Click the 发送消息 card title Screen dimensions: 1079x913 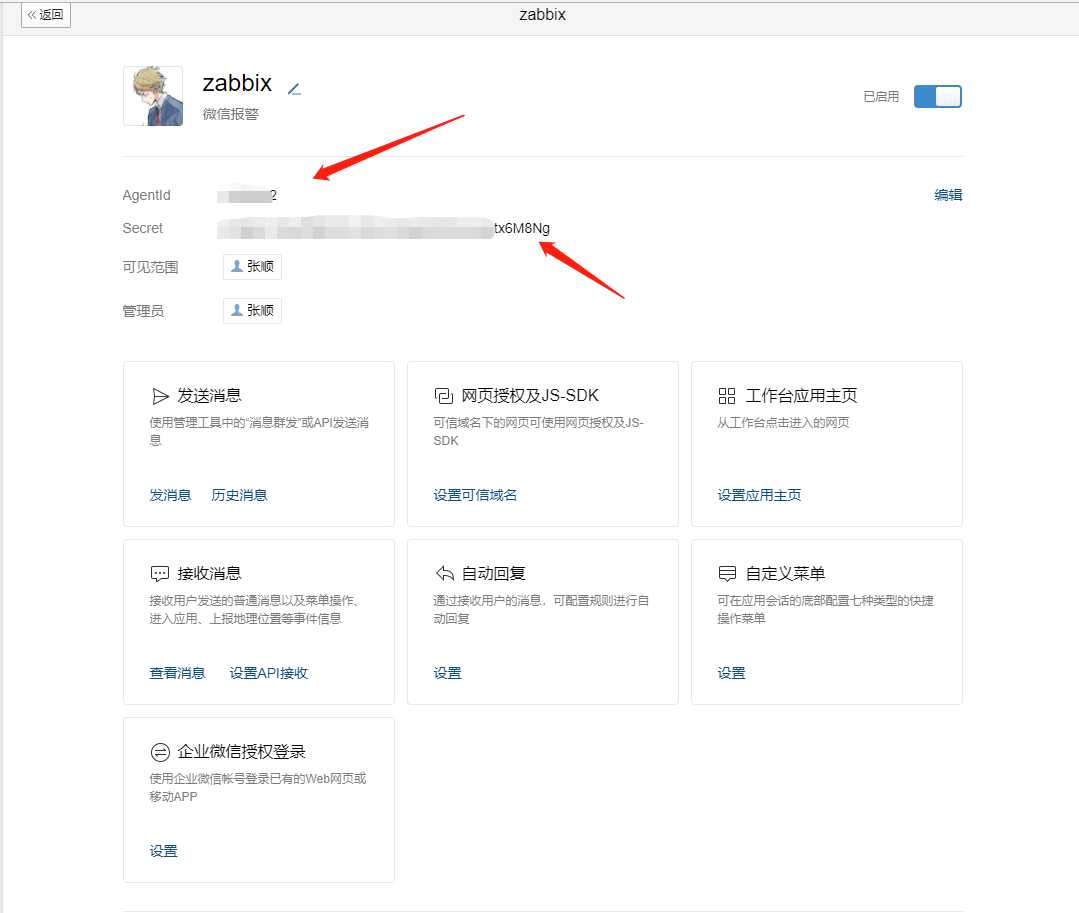pyautogui.click(x=209, y=396)
